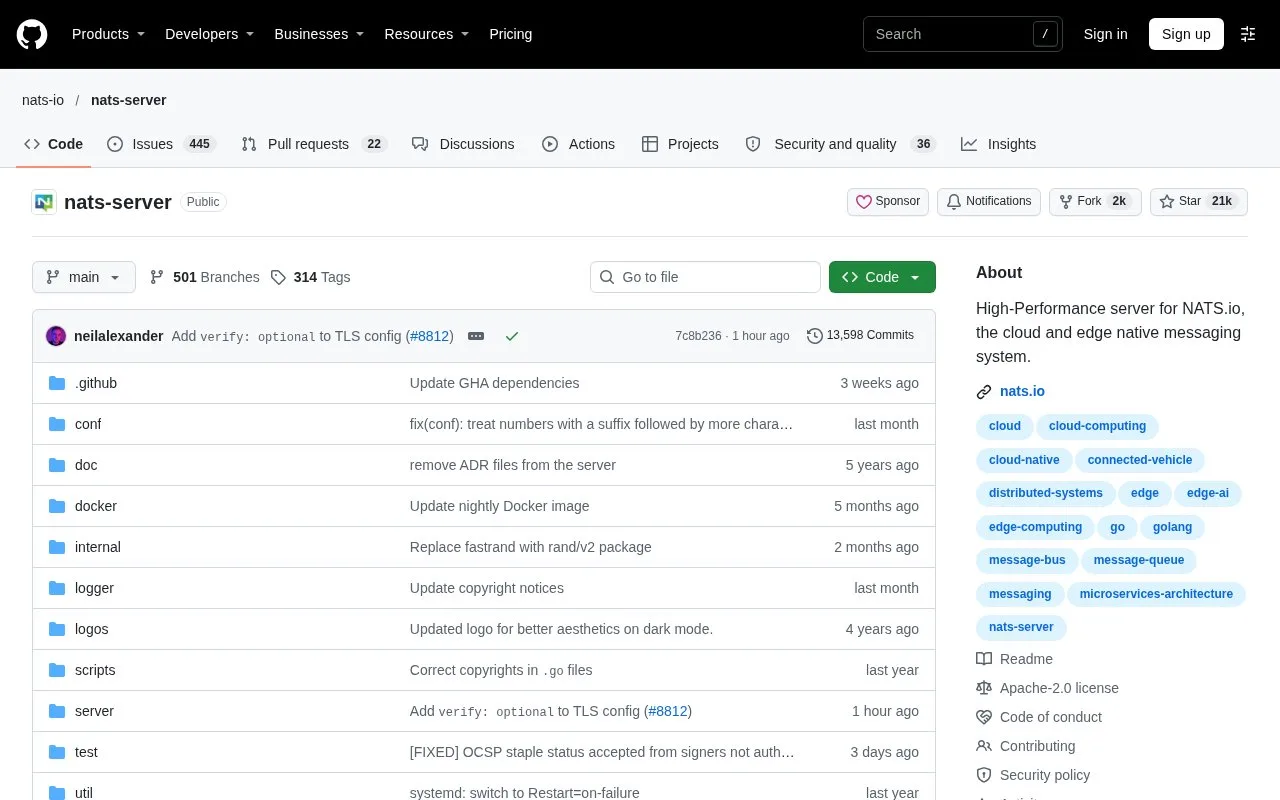1280x800 pixels.
Task: View the 501 Branches list
Action: pos(204,277)
